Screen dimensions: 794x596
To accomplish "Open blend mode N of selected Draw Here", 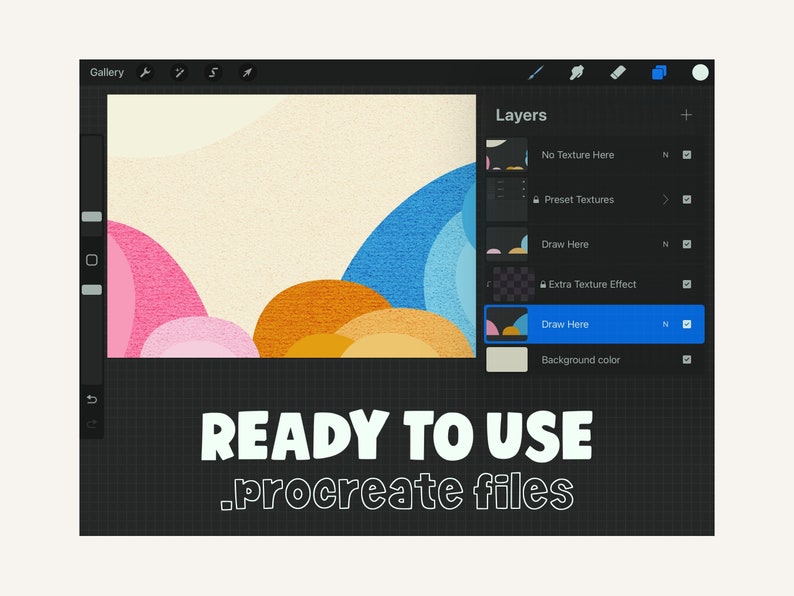I will (665, 324).
